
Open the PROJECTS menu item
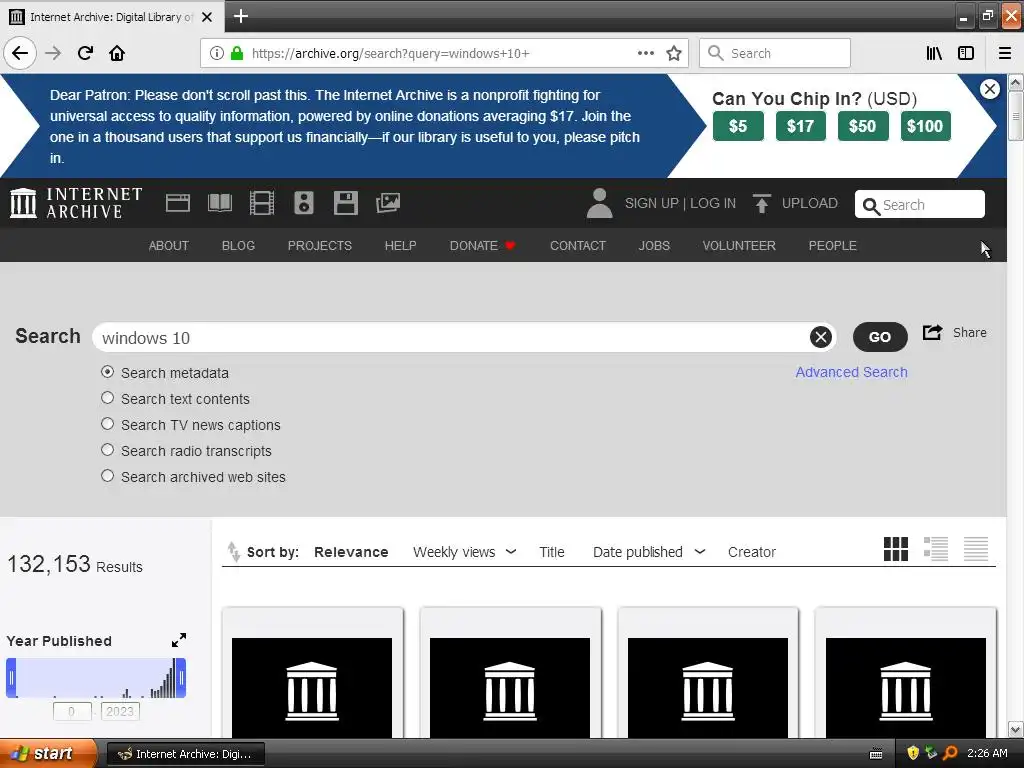click(319, 246)
